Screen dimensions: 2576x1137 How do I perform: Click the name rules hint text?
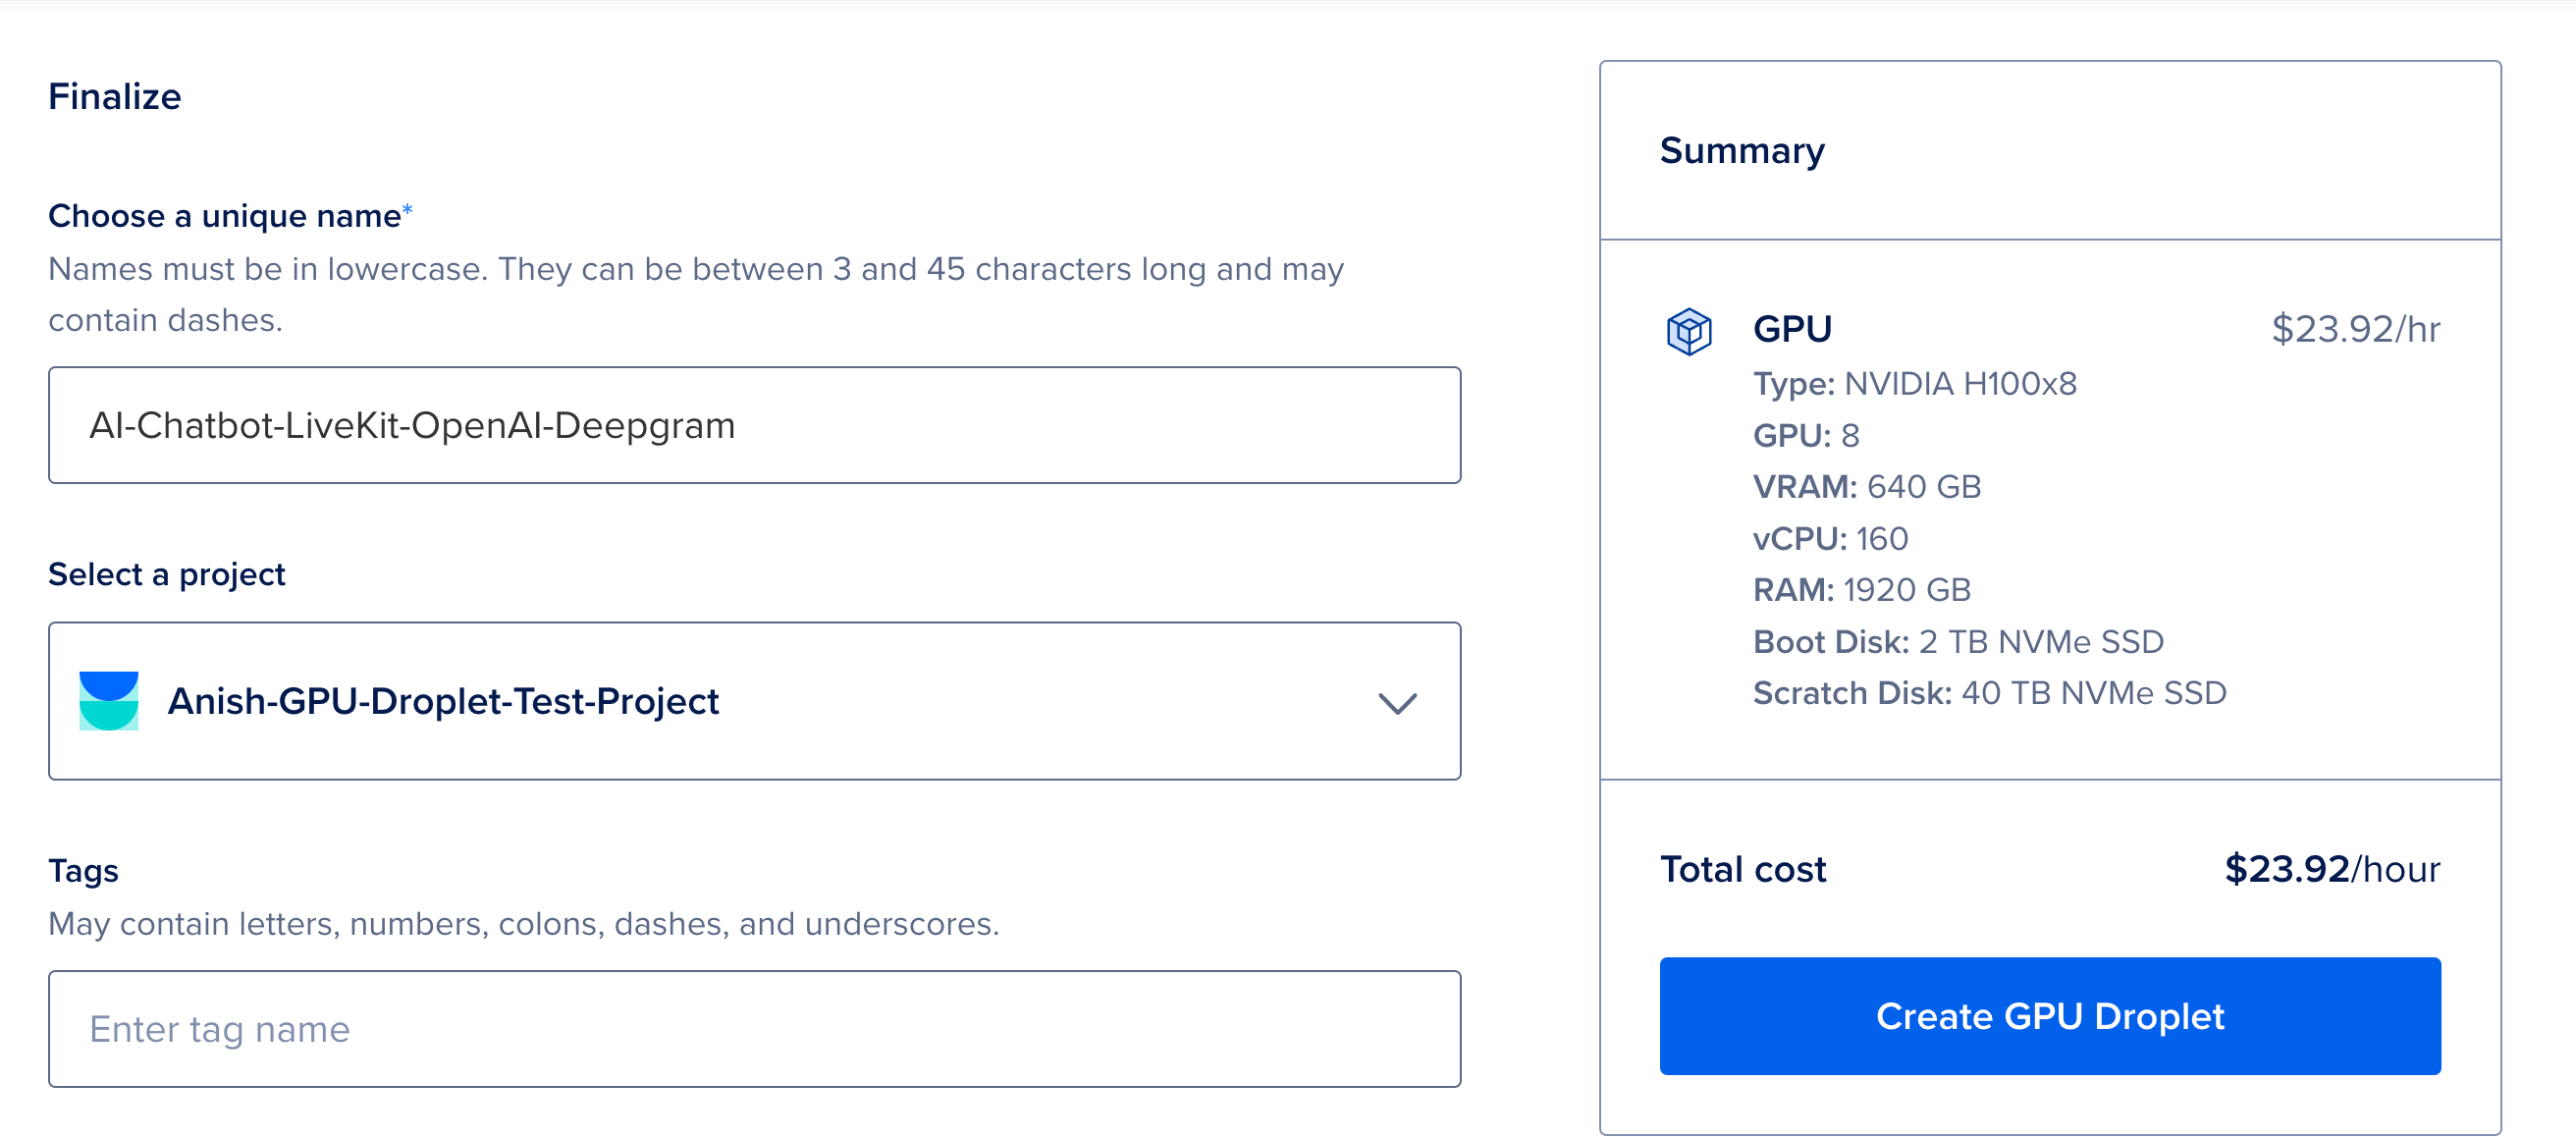[x=696, y=295]
